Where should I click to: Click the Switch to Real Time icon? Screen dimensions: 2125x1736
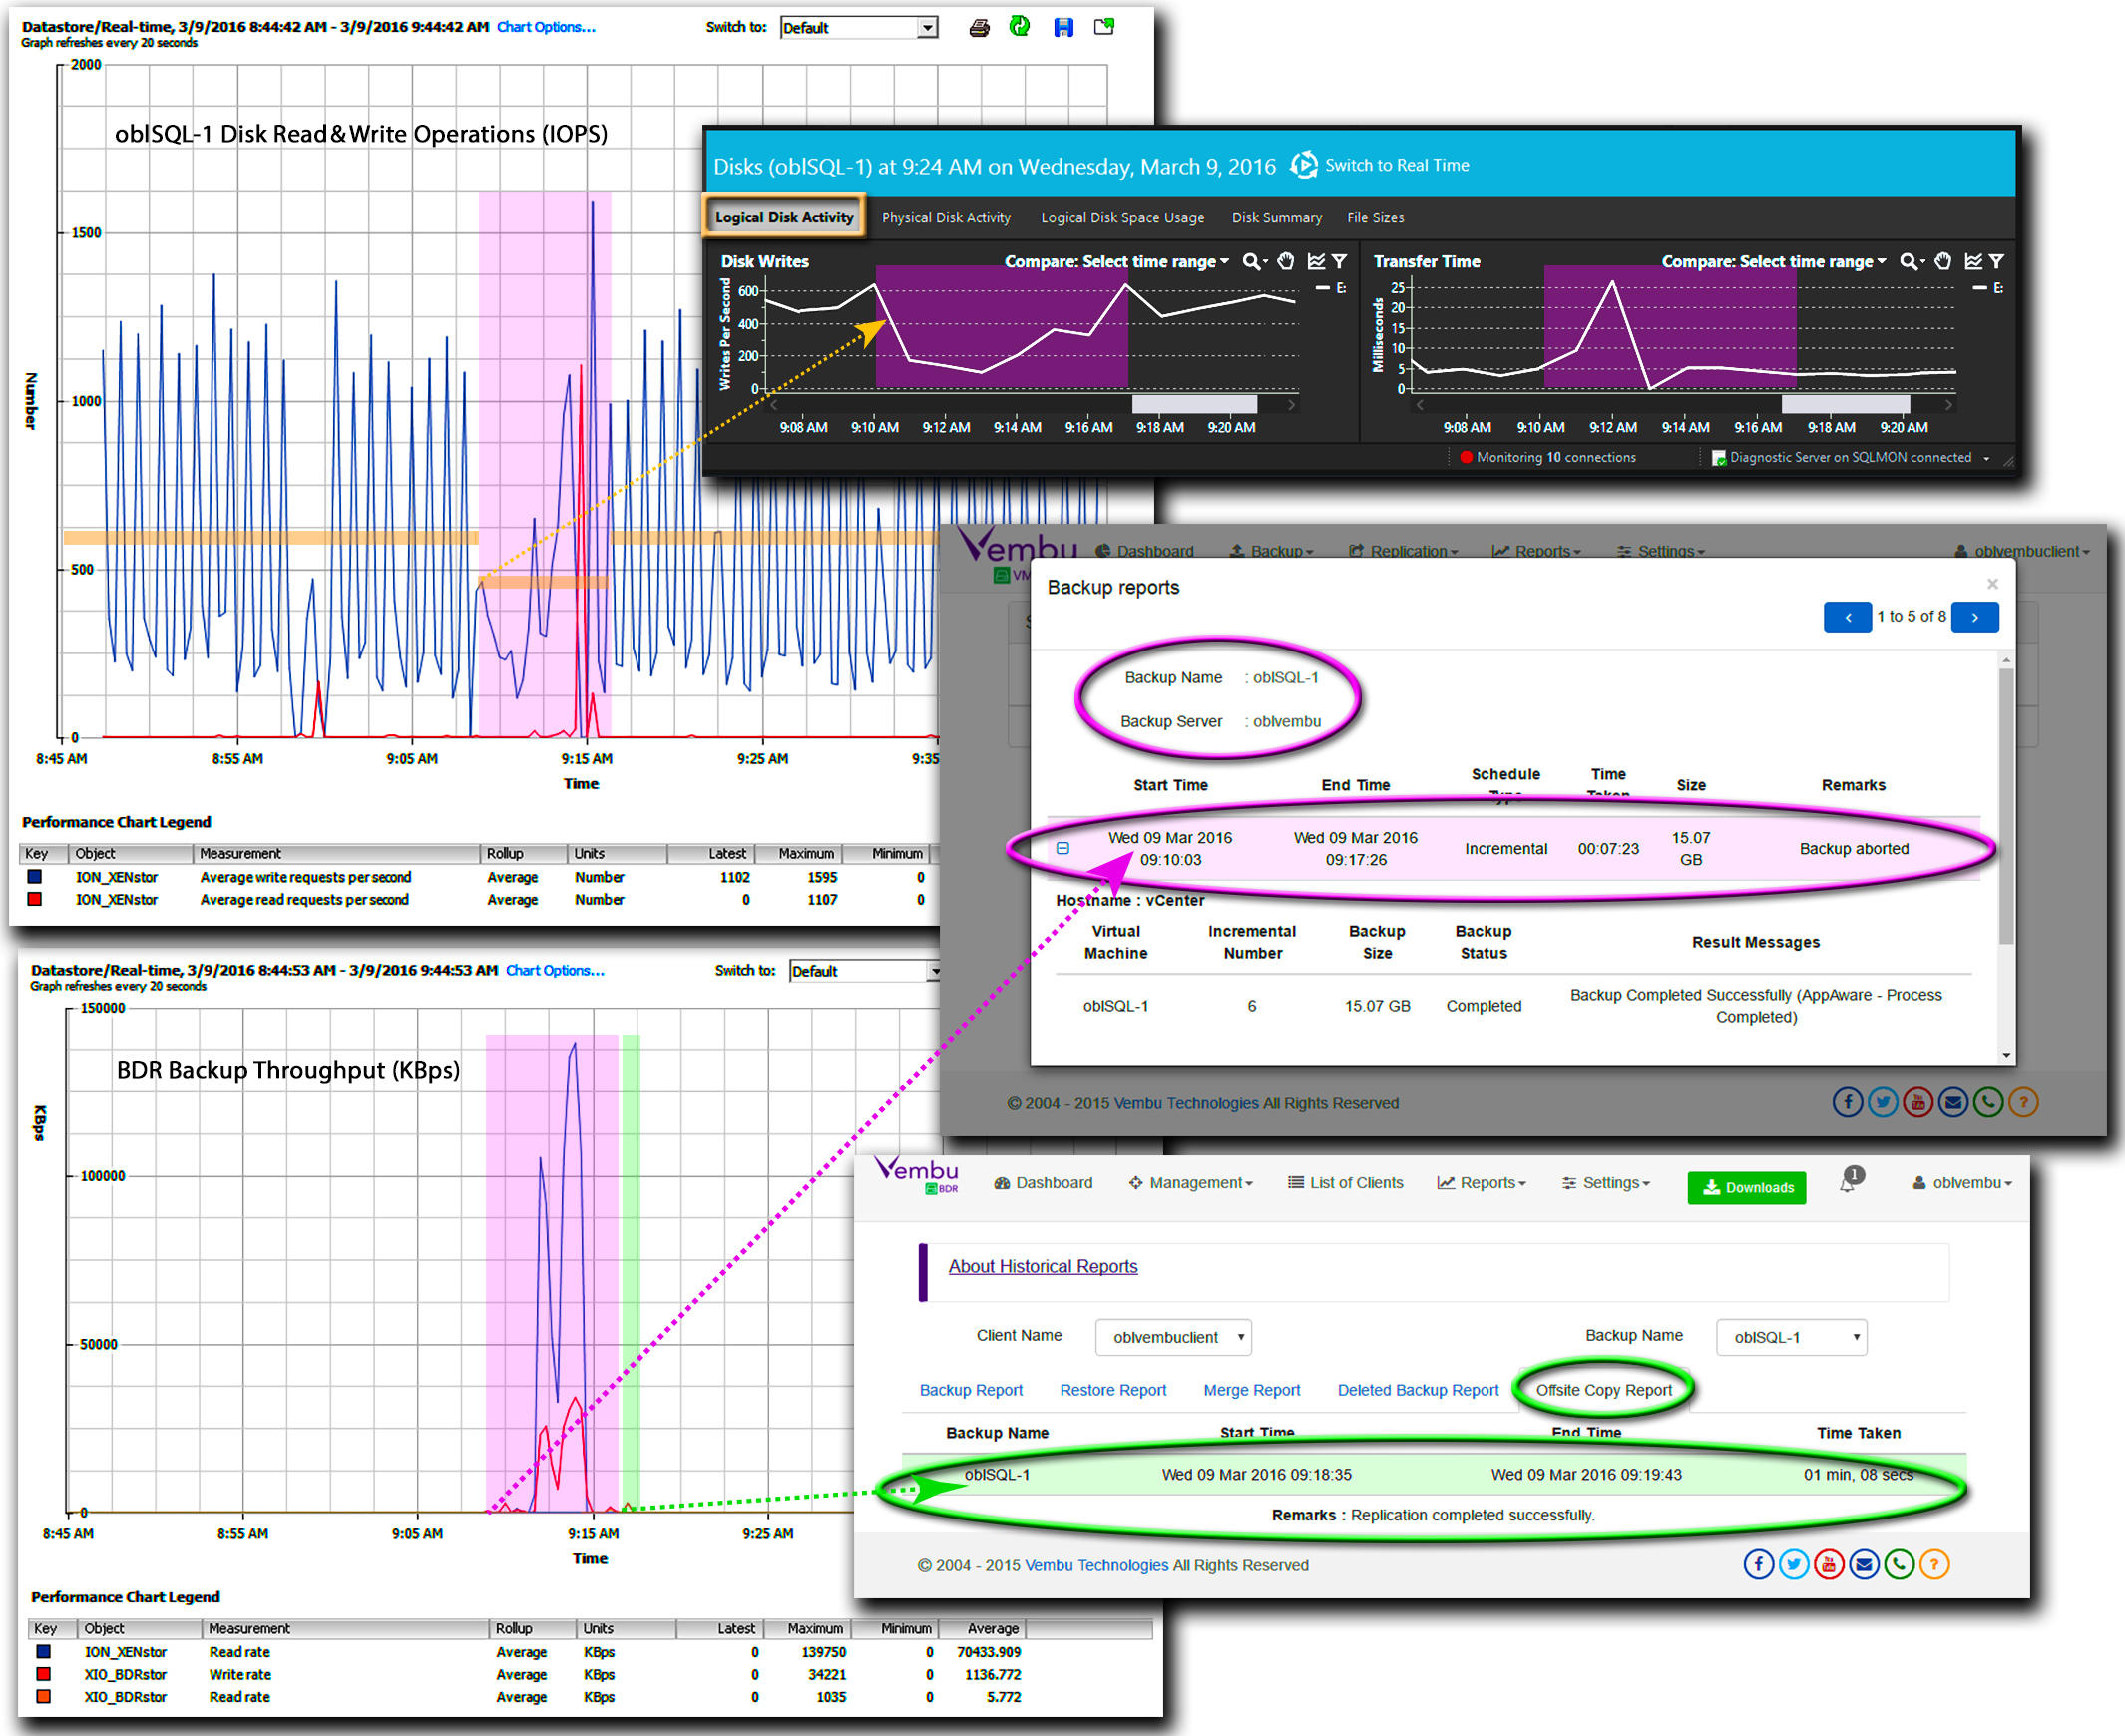[x=1303, y=165]
